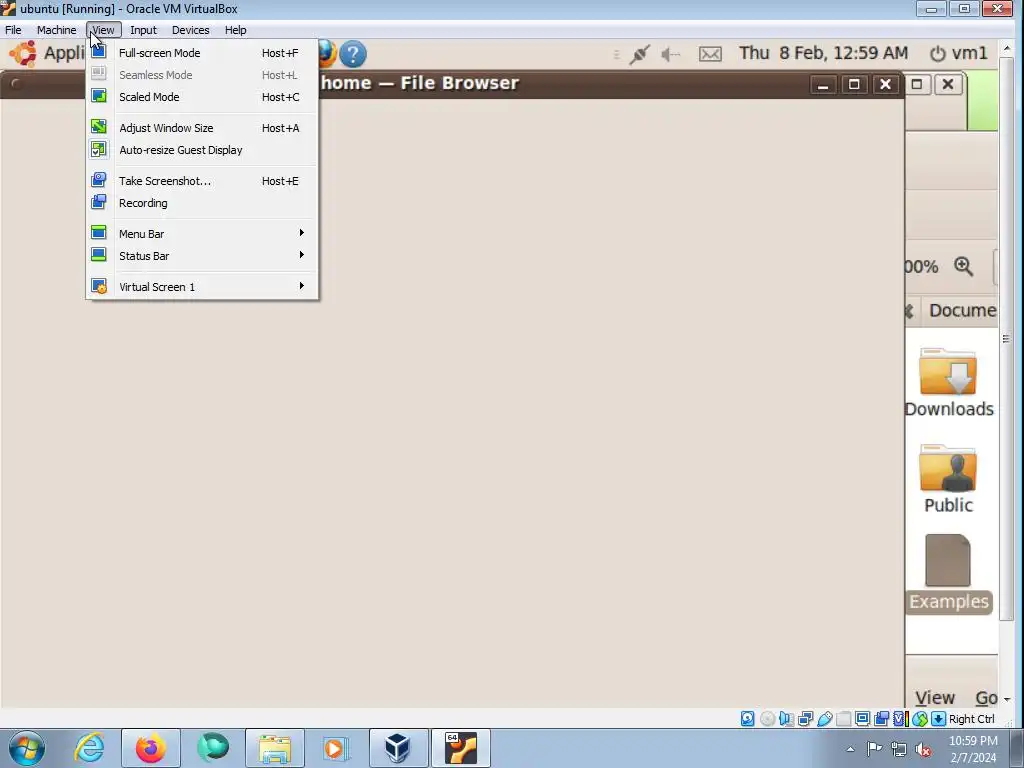The height and width of the screenshot is (768, 1024).
Task: Click the shared folders status icon
Action: click(844, 719)
